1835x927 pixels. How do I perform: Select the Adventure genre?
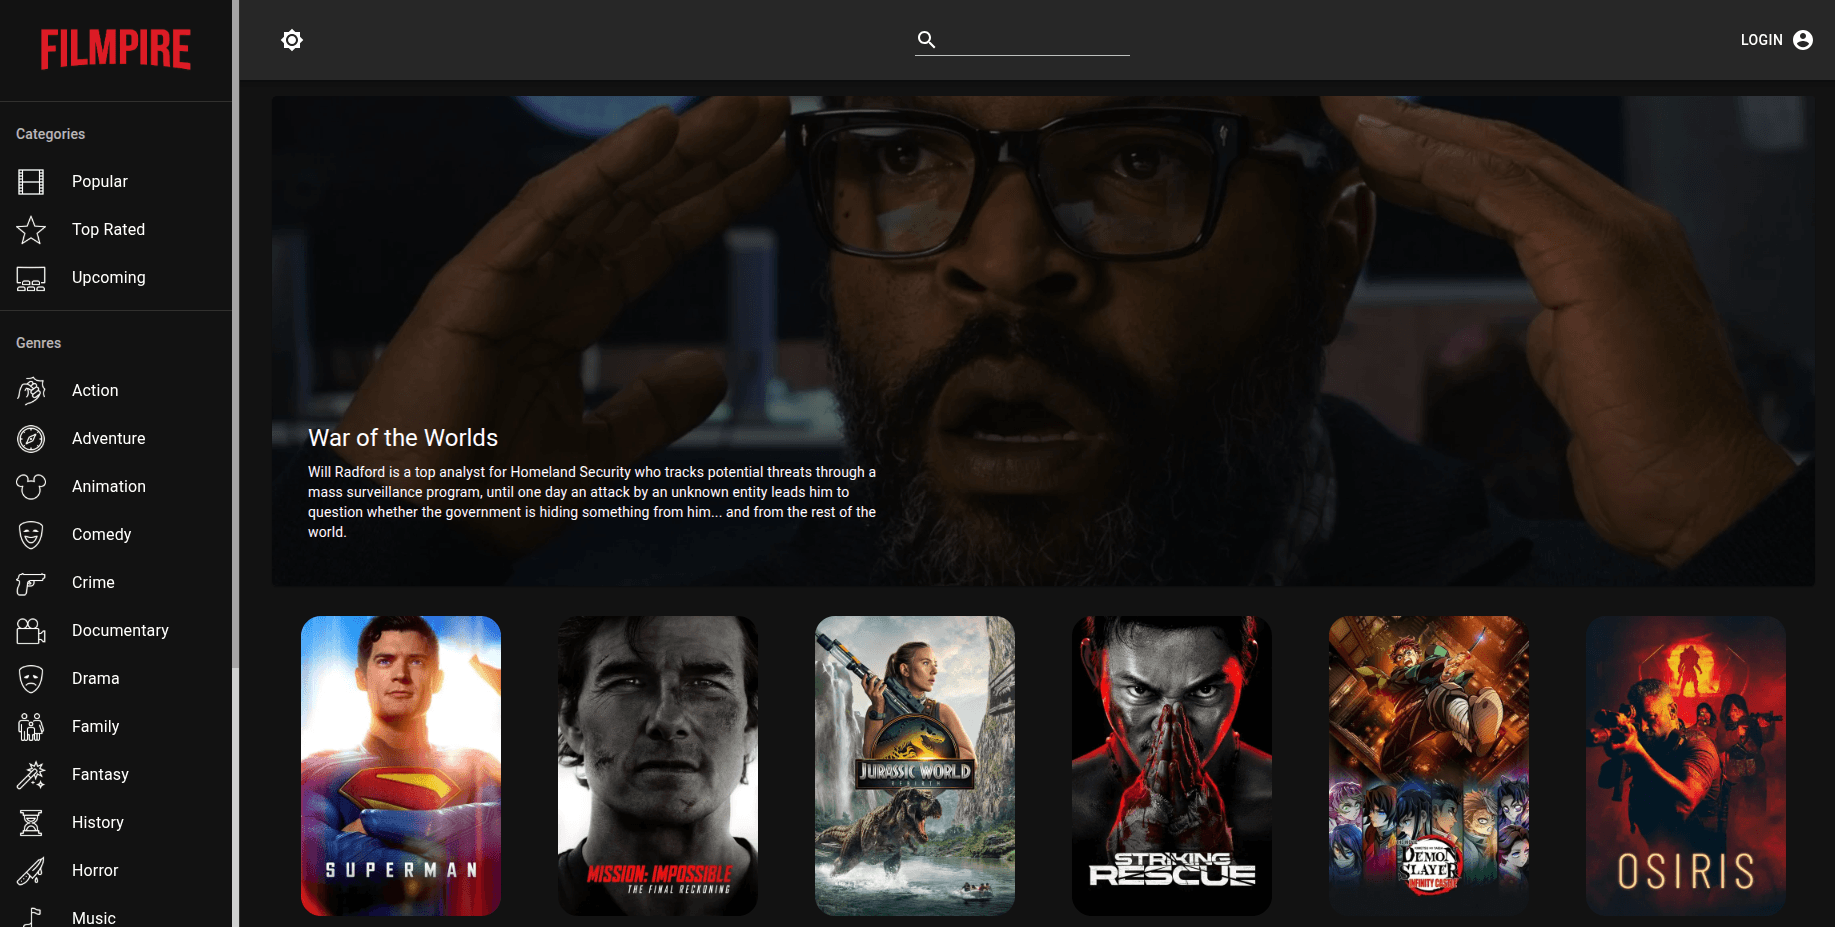[116, 439]
